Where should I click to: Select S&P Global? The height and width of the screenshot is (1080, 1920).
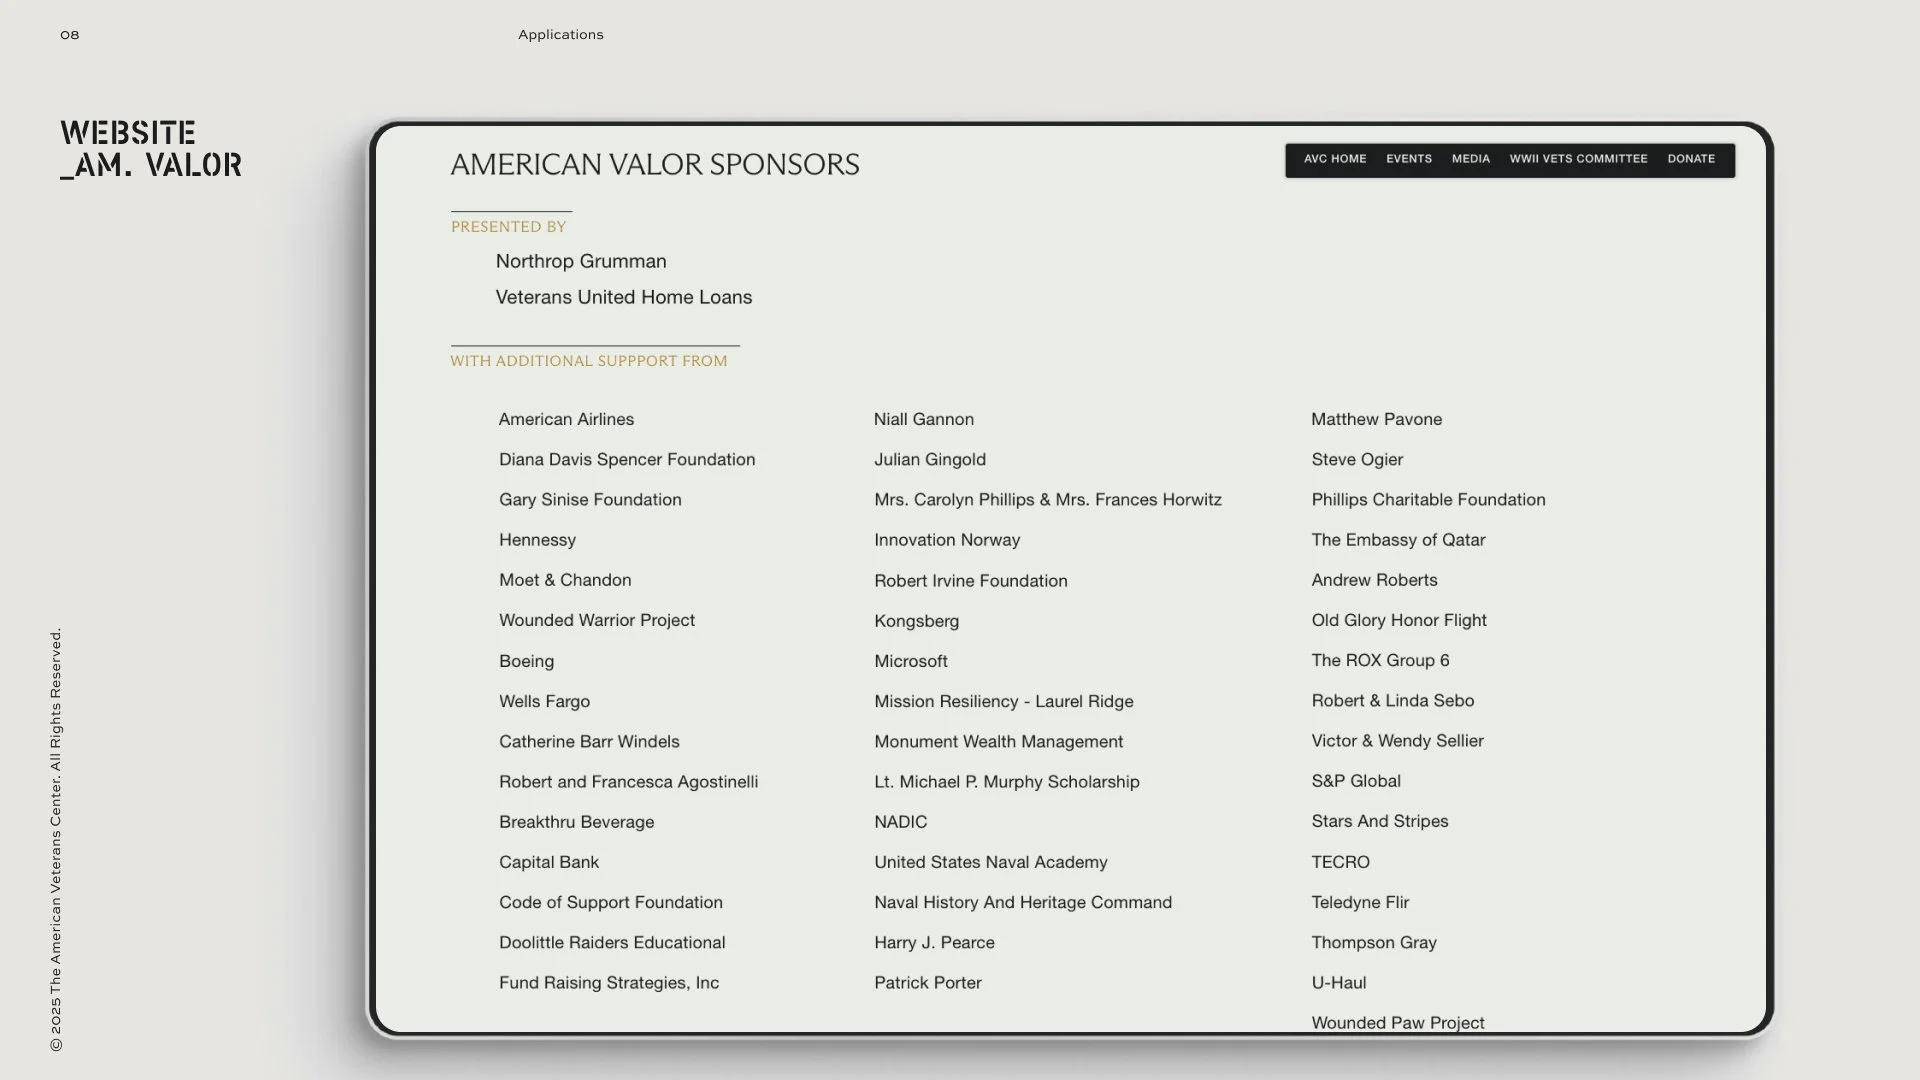tap(1356, 781)
